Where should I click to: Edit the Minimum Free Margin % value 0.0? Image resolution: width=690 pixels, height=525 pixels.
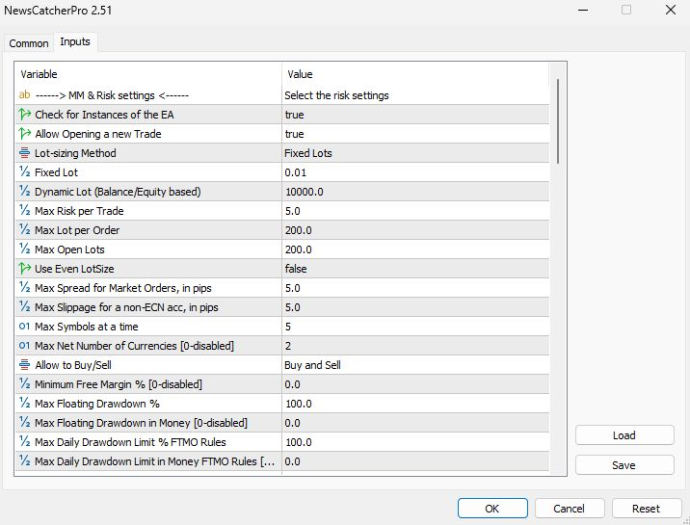(x=415, y=384)
